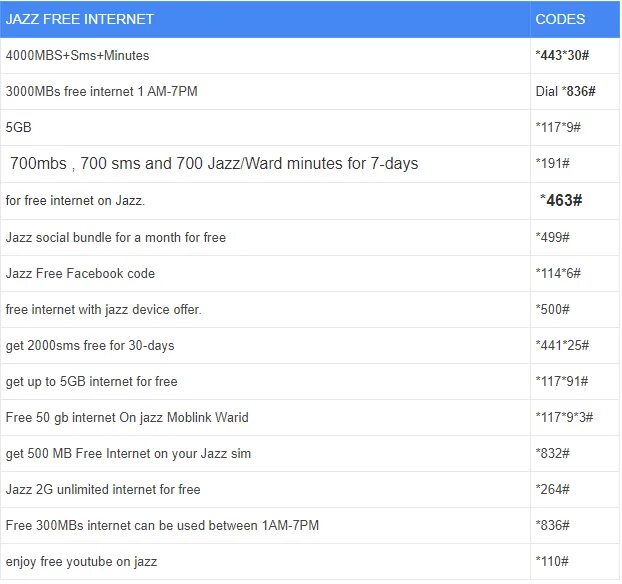This screenshot has height=584, width=622.
Task: Click the code *117*9#
Action: pos(558,127)
